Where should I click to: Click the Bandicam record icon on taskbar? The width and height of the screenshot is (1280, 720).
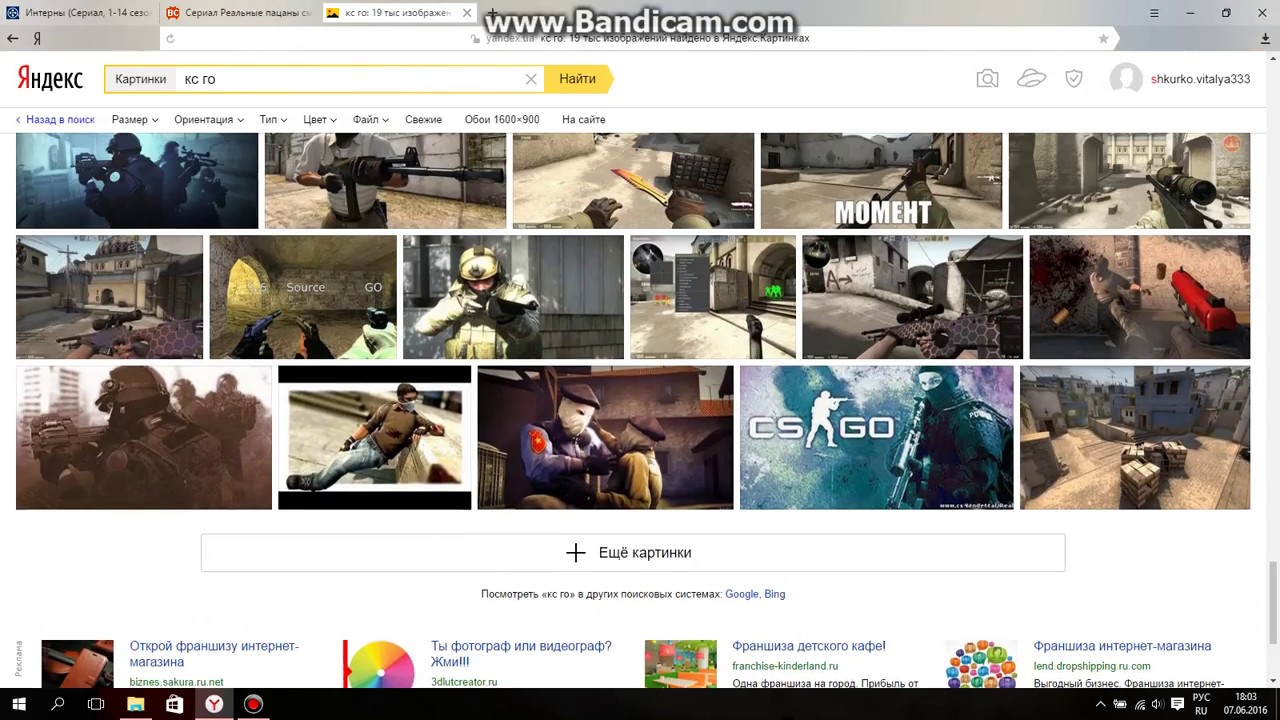253,704
